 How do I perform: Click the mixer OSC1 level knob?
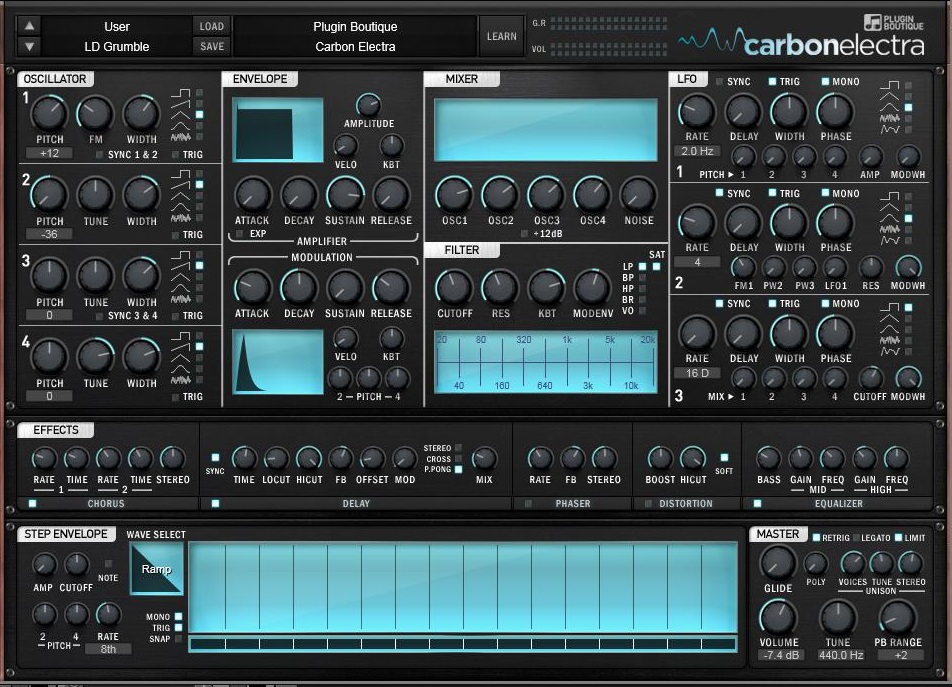pos(454,195)
